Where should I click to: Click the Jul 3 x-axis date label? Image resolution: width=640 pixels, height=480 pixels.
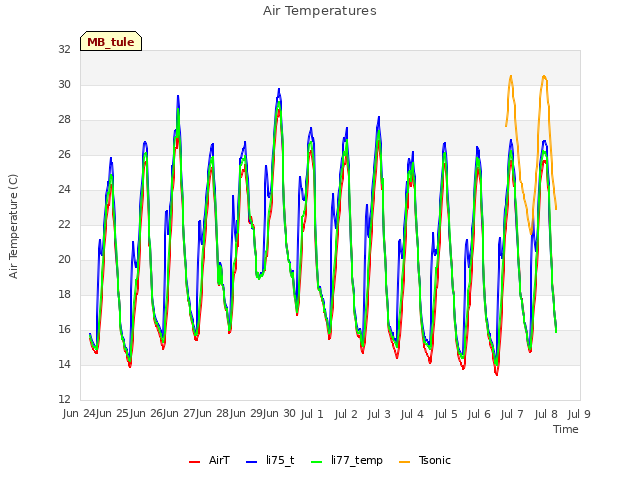click(x=379, y=414)
